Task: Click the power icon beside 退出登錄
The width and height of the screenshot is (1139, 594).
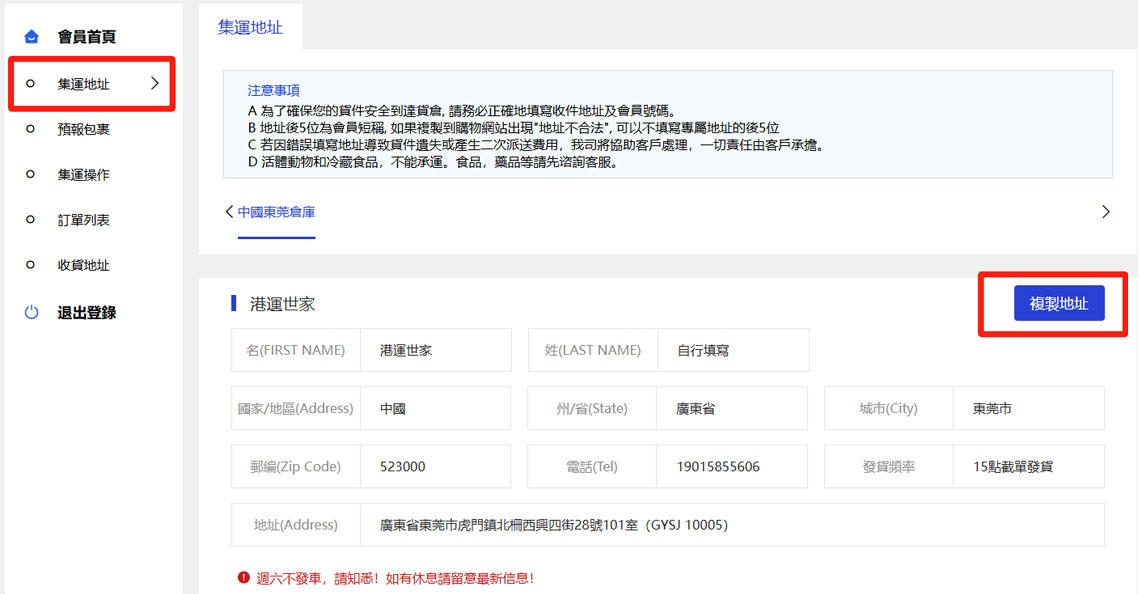Action: (x=32, y=313)
